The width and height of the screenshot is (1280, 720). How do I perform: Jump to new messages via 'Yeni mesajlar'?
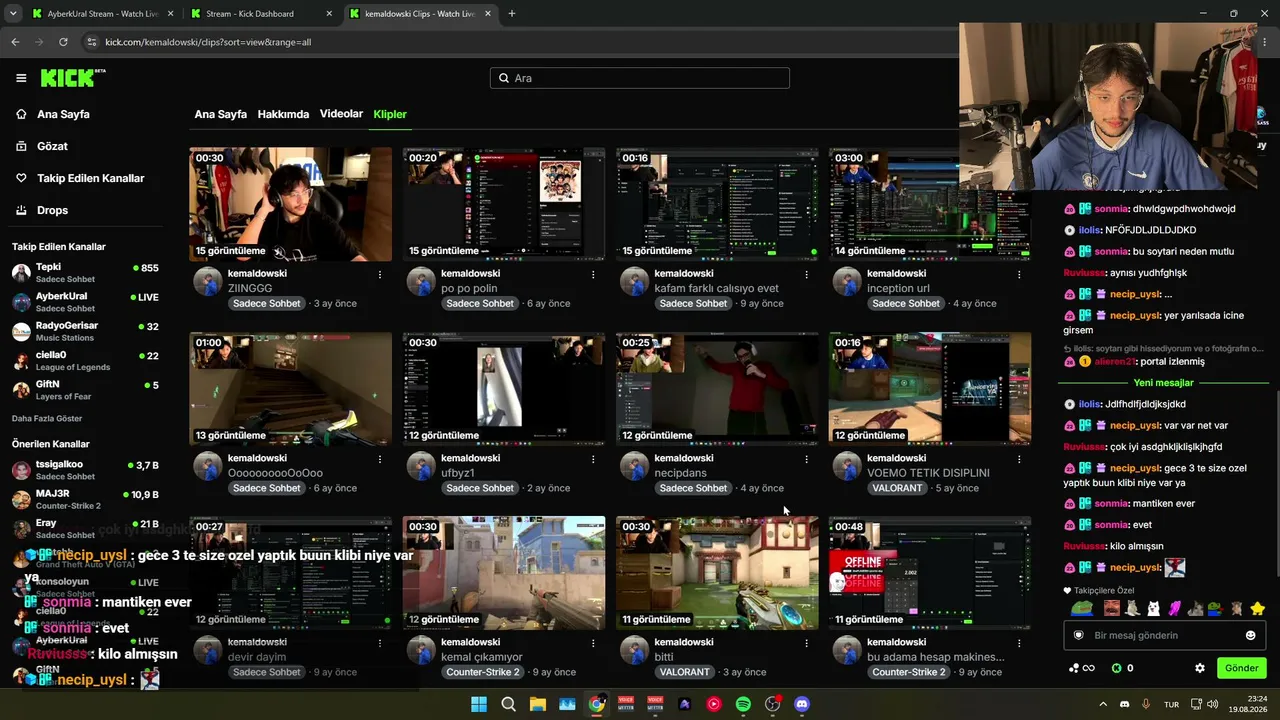coord(1164,383)
